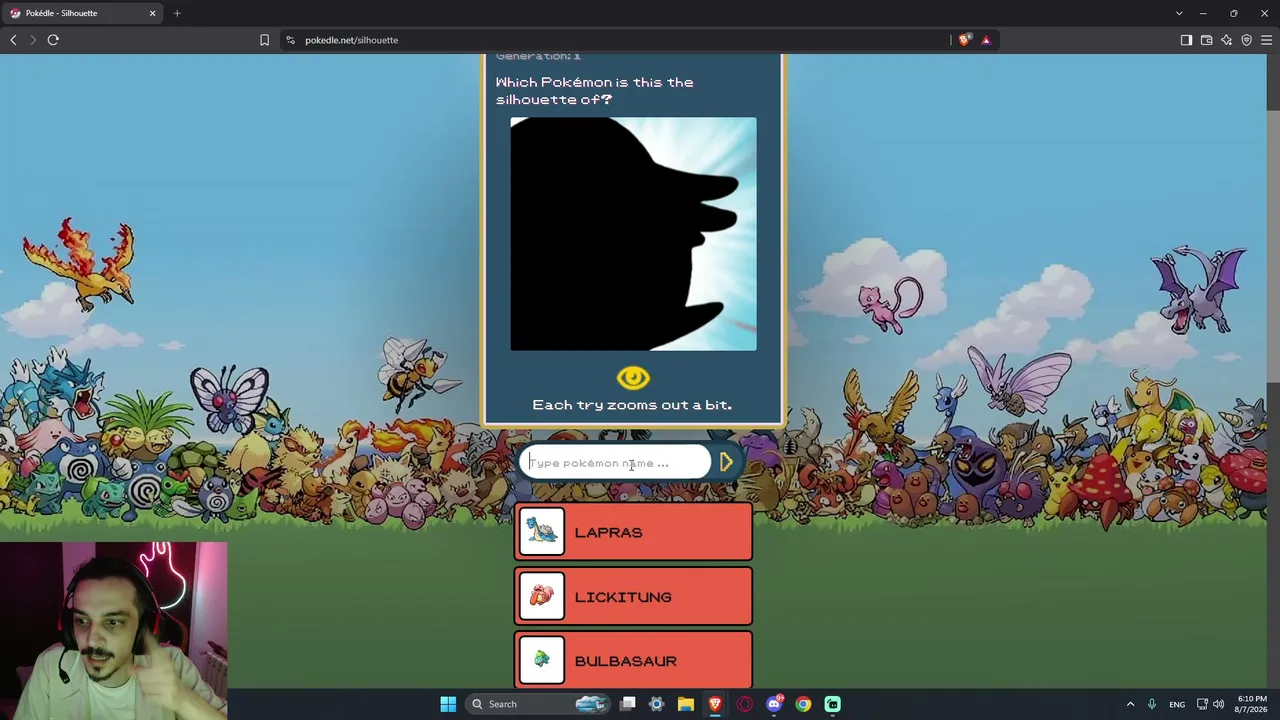Open Discord from taskbar
Viewport: 1280px width, 720px height.
[774, 704]
